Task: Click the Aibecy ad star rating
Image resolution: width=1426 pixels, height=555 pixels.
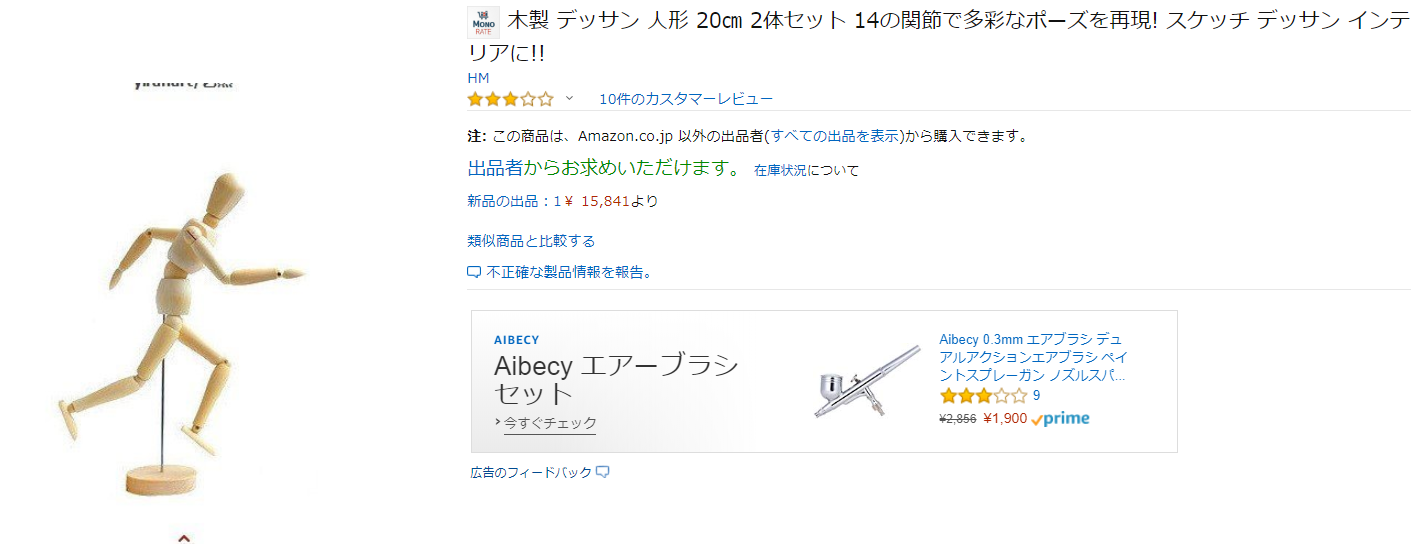Action: (983, 396)
